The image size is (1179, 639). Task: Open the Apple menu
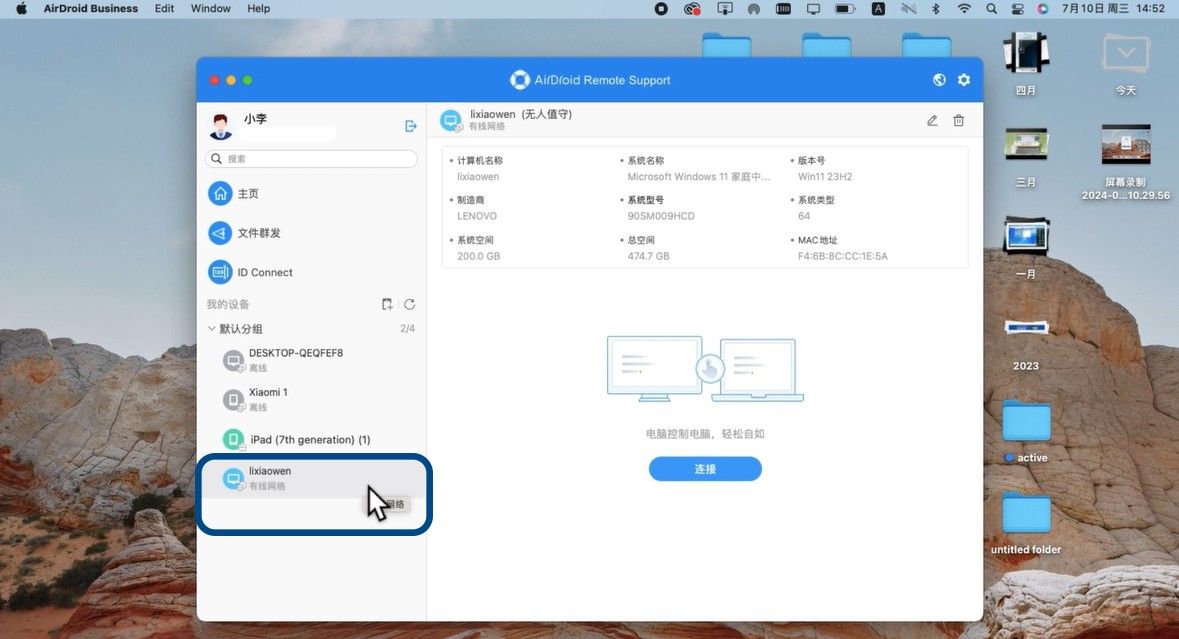pyautogui.click(x=21, y=8)
